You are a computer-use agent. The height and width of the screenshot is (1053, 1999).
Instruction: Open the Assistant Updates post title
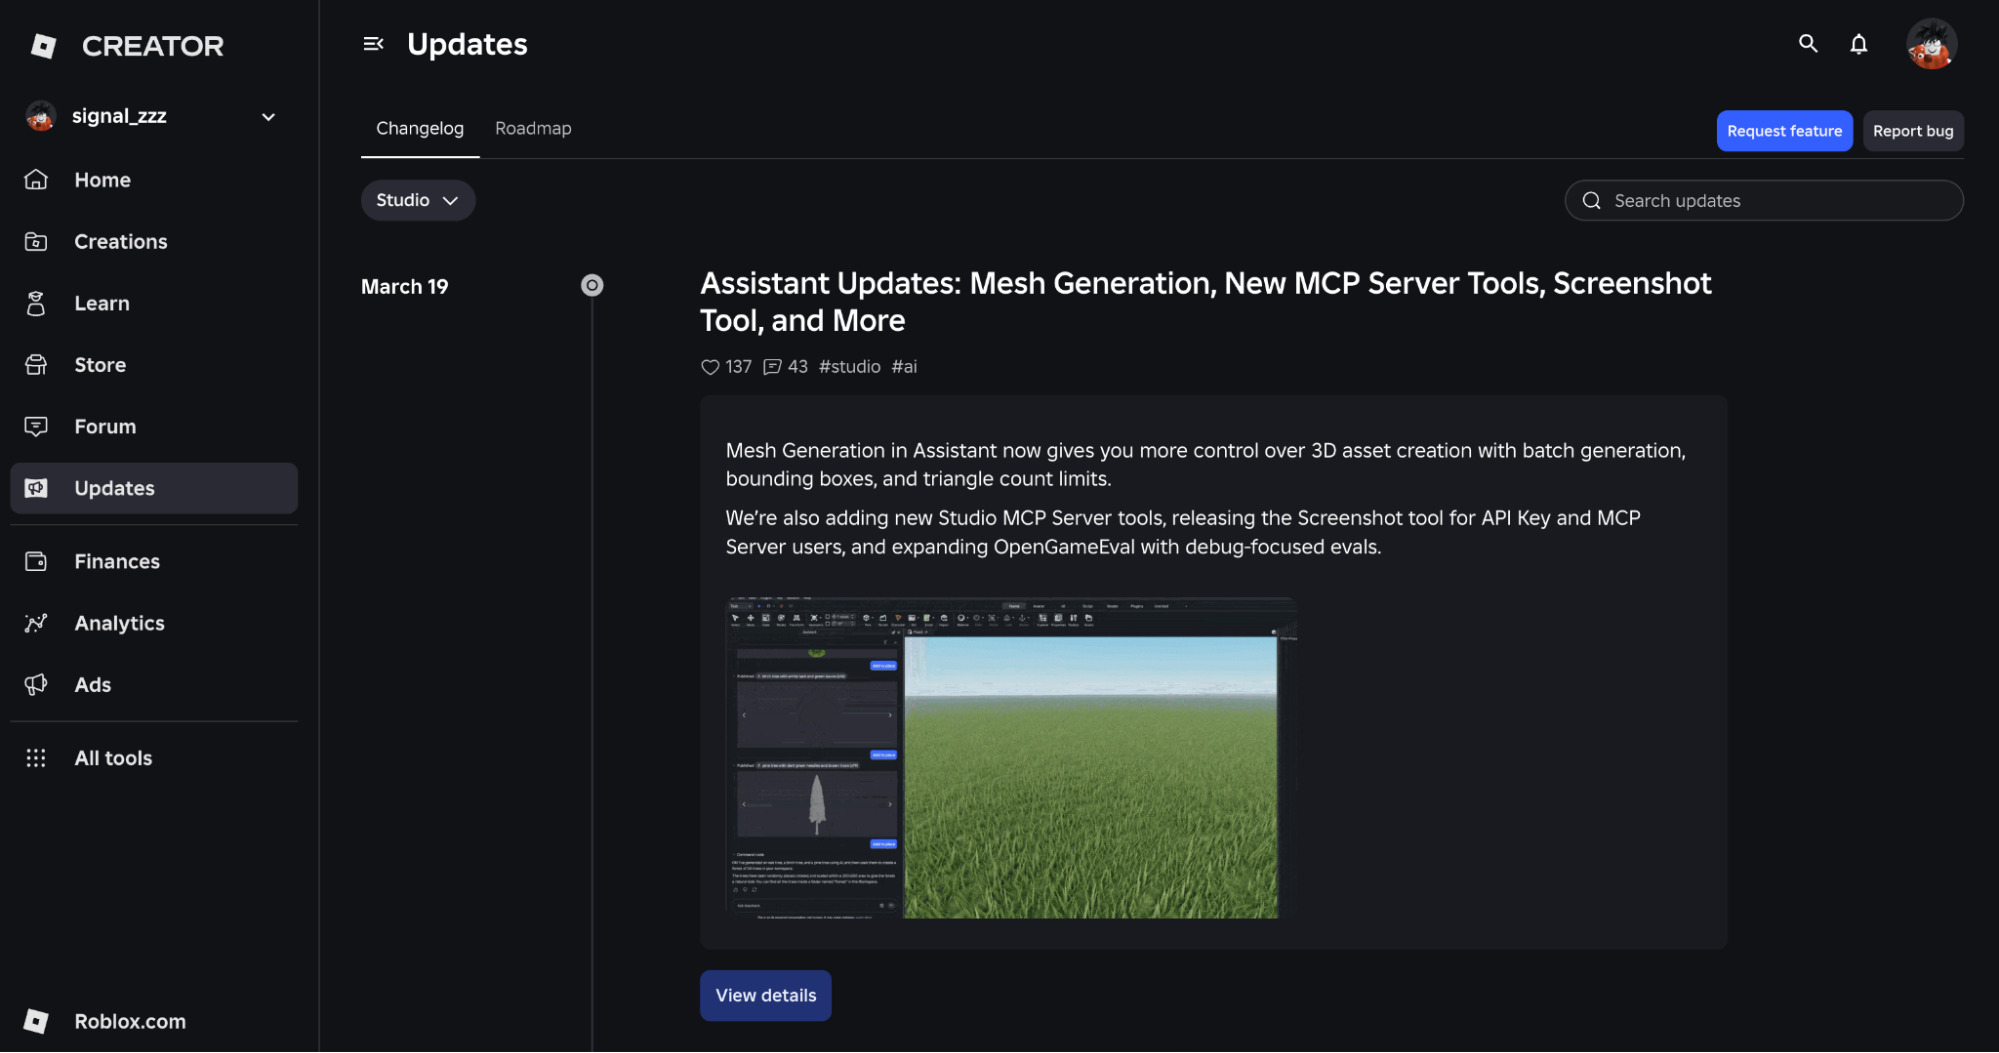[x=1205, y=302]
